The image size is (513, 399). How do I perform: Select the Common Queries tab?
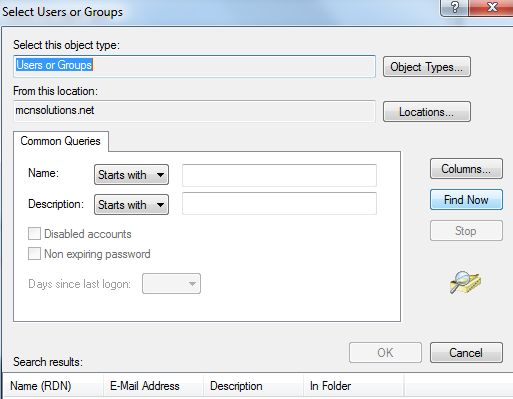[x=60, y=141]
